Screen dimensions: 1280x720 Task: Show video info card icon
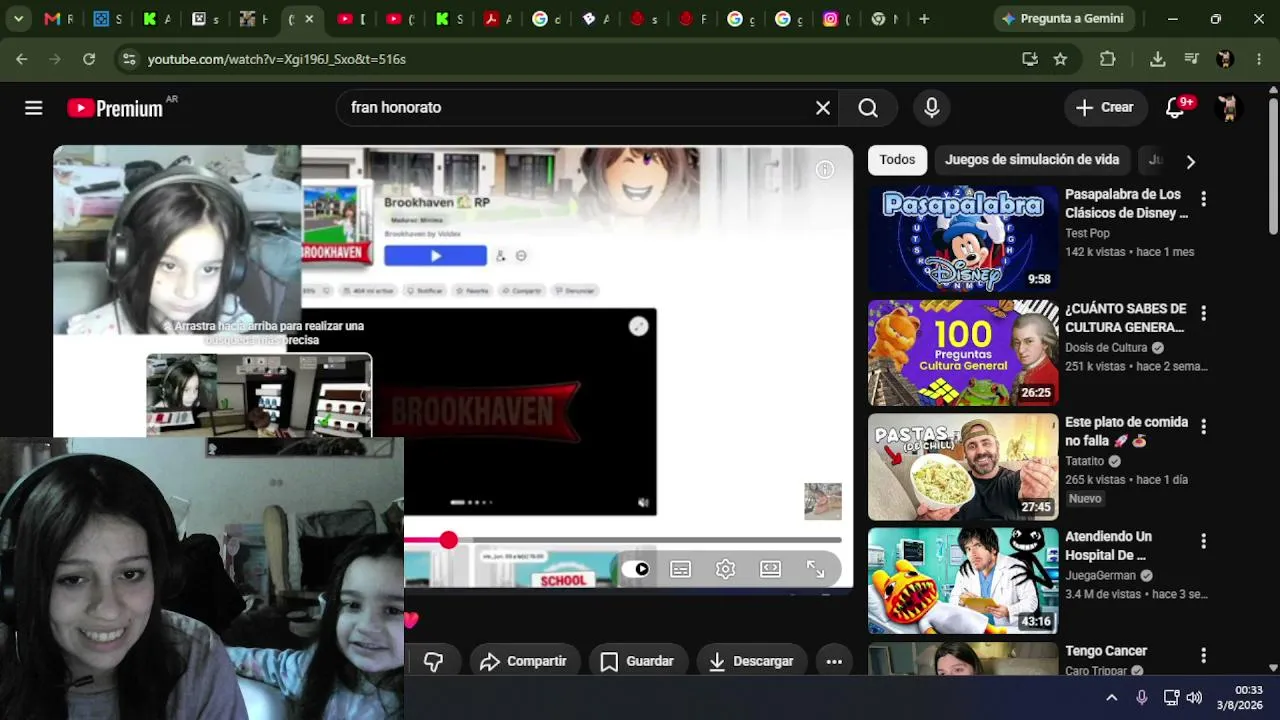pos(825,170)
